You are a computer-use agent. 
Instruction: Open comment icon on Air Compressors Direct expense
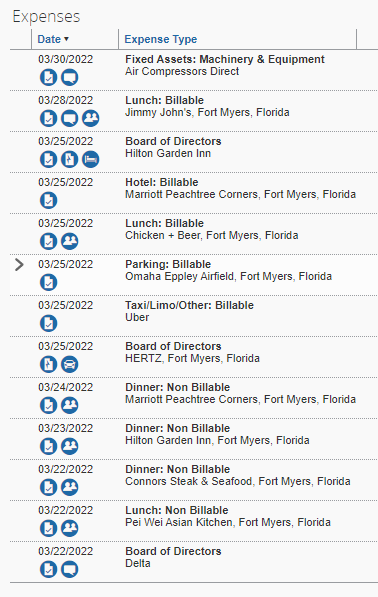coord(70,77)
